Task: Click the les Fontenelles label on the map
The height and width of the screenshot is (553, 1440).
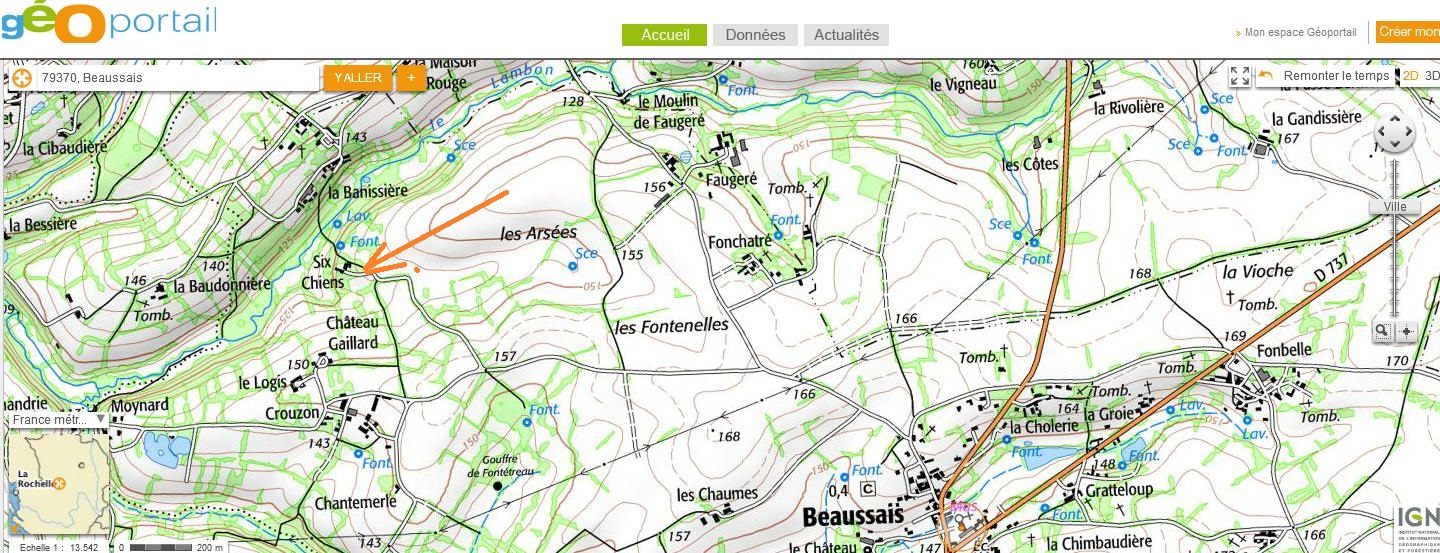Action: [x=671, y=326]
